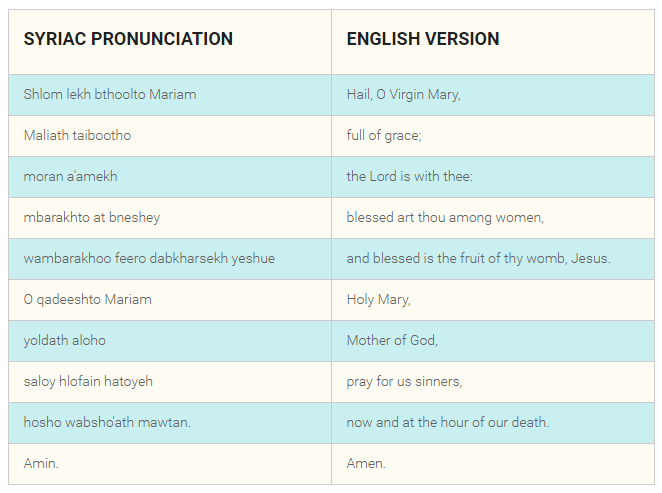Click on 'moran a'amekh' text
Viewport: 662px width, 493px height.
tap(70, 177)
